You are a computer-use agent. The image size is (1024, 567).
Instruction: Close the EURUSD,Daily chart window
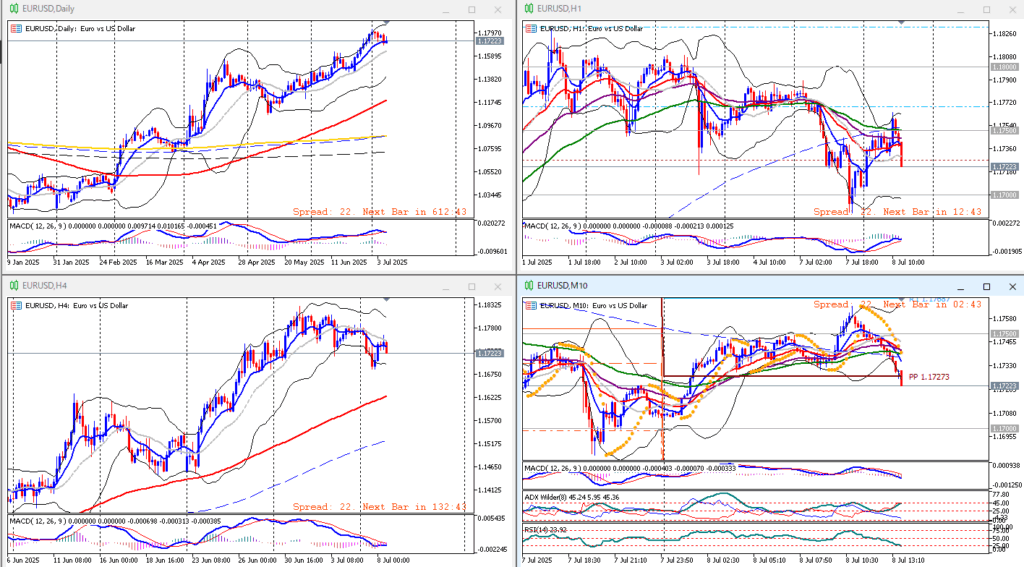498,10
